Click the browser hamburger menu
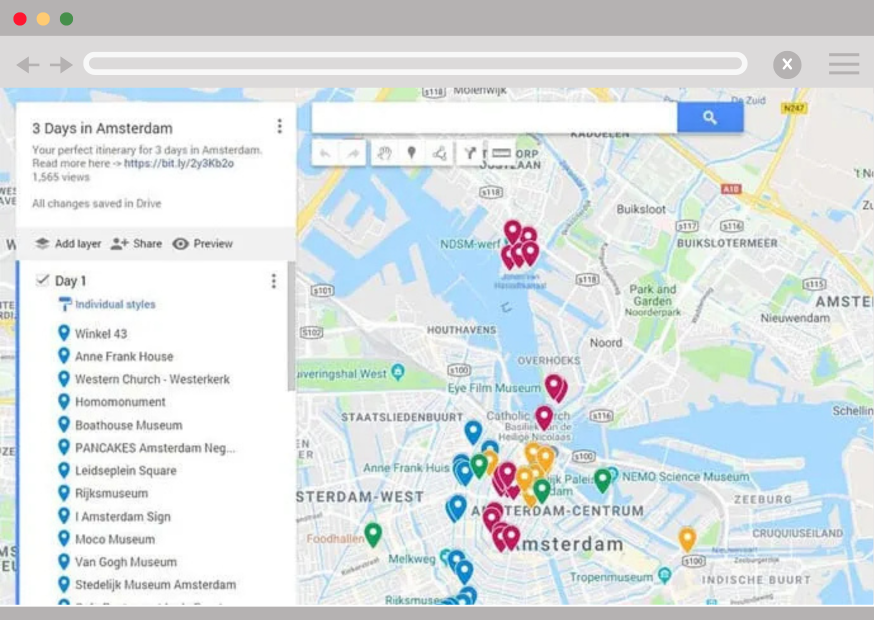This screenshot has width=874, height=620. coord(843,64)
